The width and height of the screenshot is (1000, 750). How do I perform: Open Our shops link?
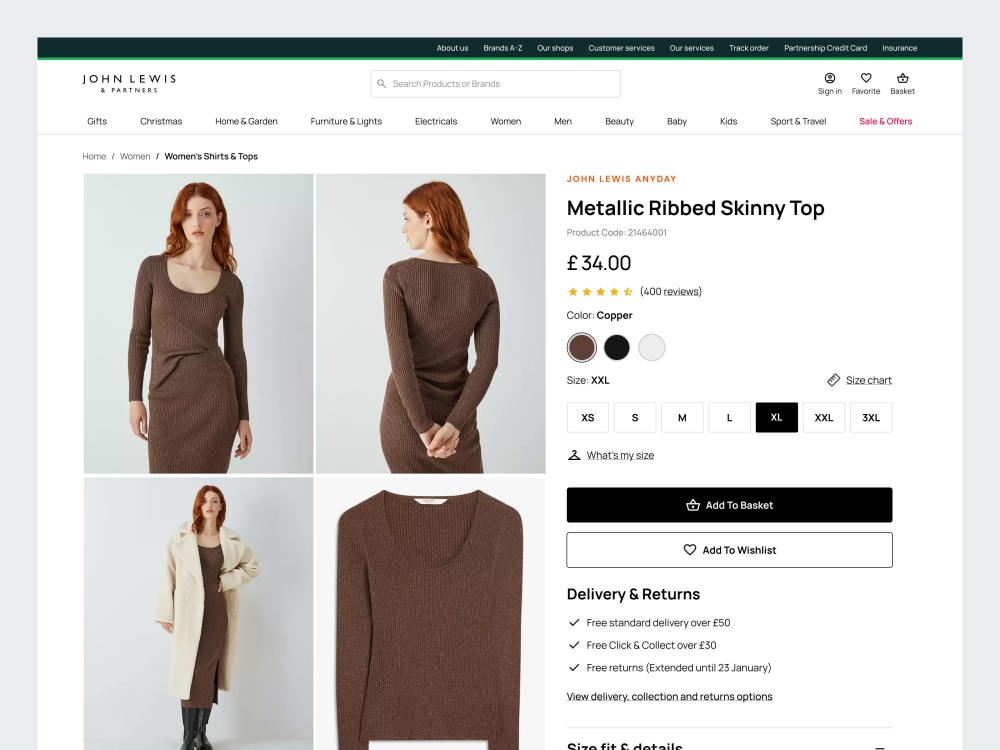coord(555,48)
